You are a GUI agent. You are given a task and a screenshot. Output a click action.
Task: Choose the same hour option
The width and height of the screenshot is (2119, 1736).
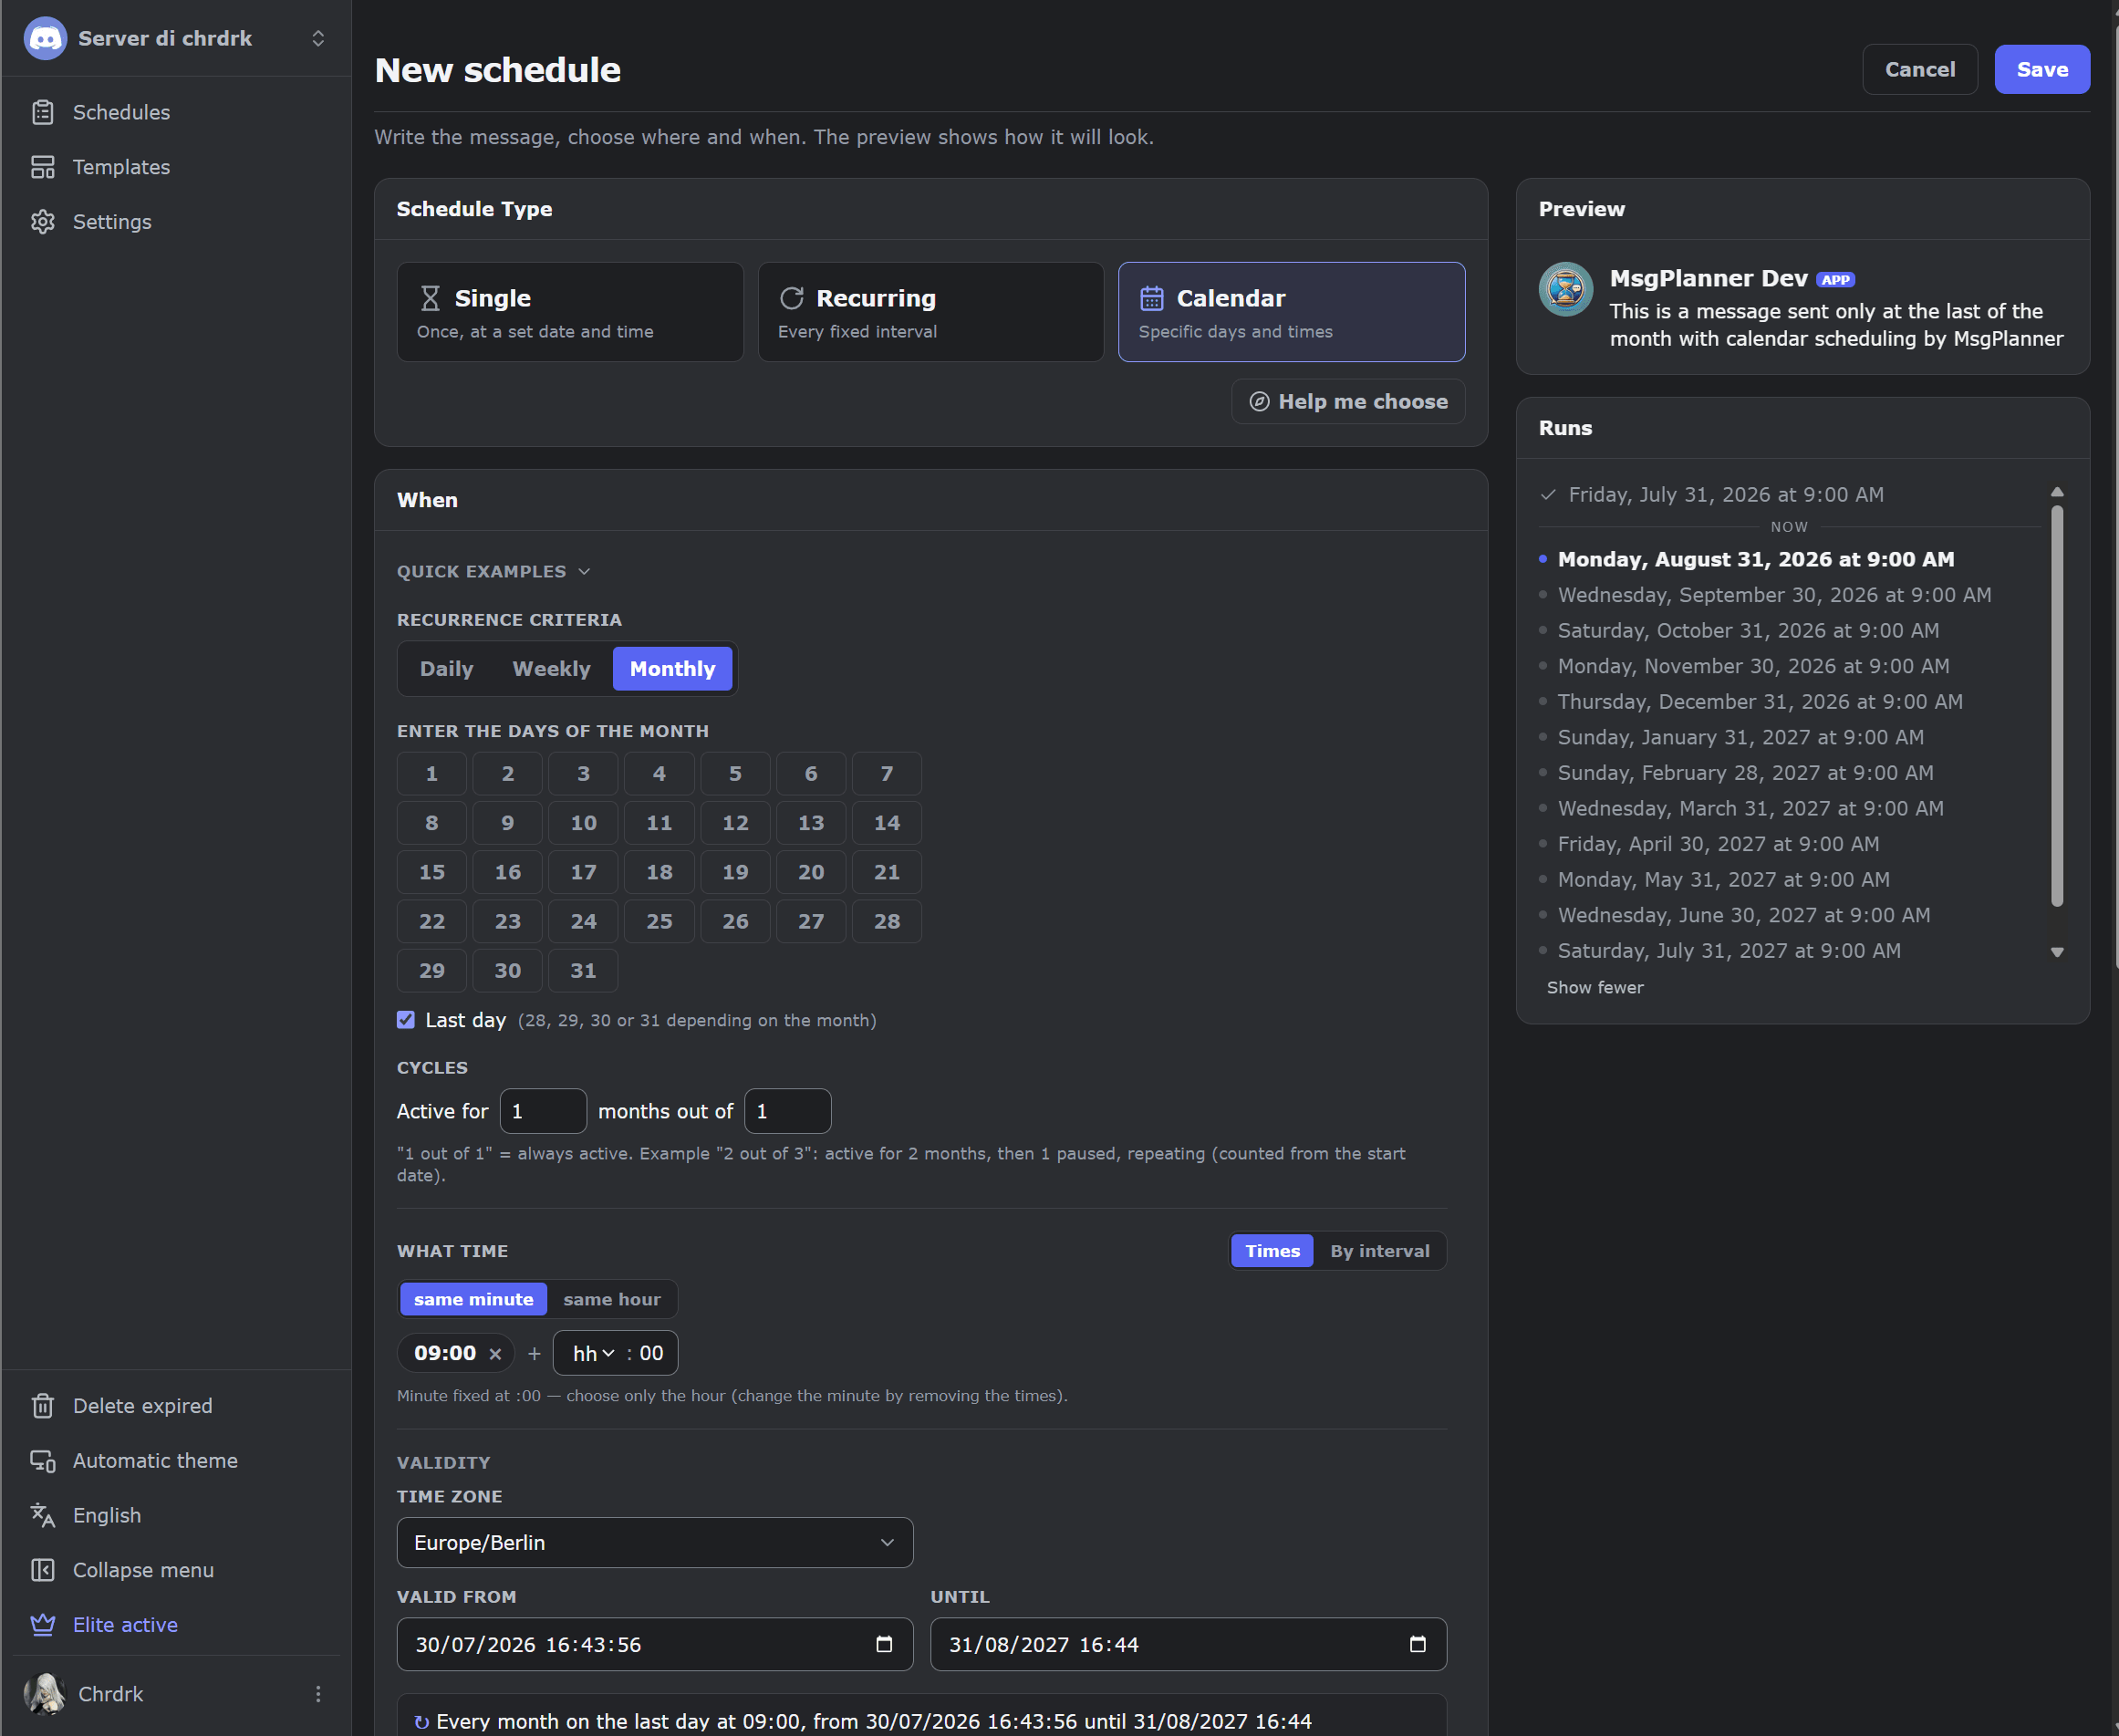(x=611, y=1299)
